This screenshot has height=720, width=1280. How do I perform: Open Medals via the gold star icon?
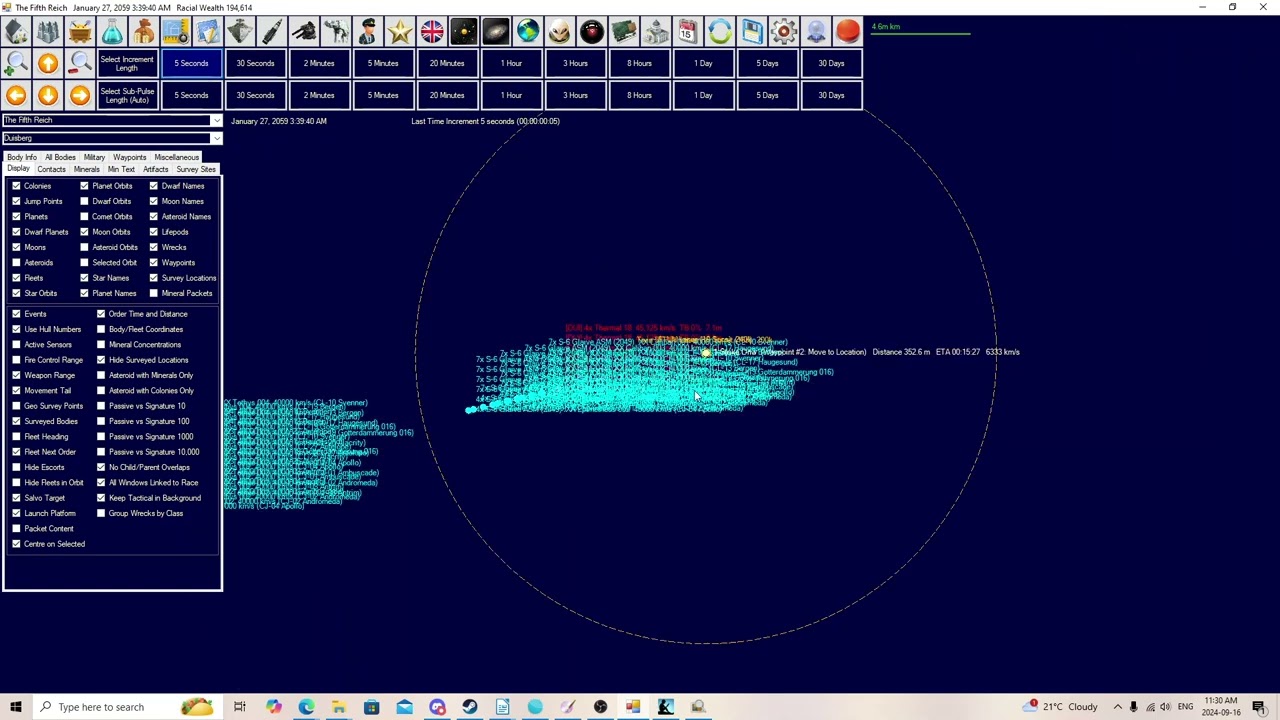click(400, 32)
